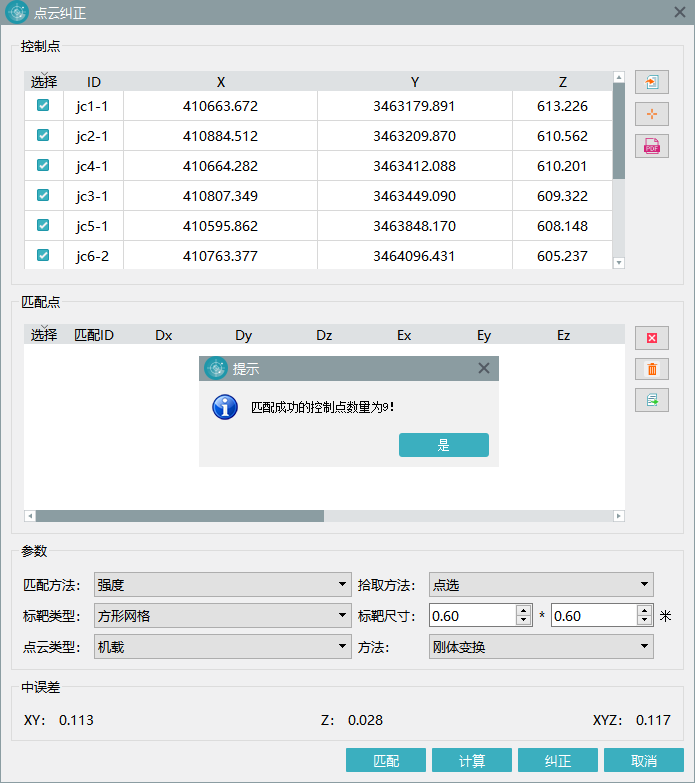Click the import control points file icon
Viewport: 695px width, 783px height.
tap(651, 82)
